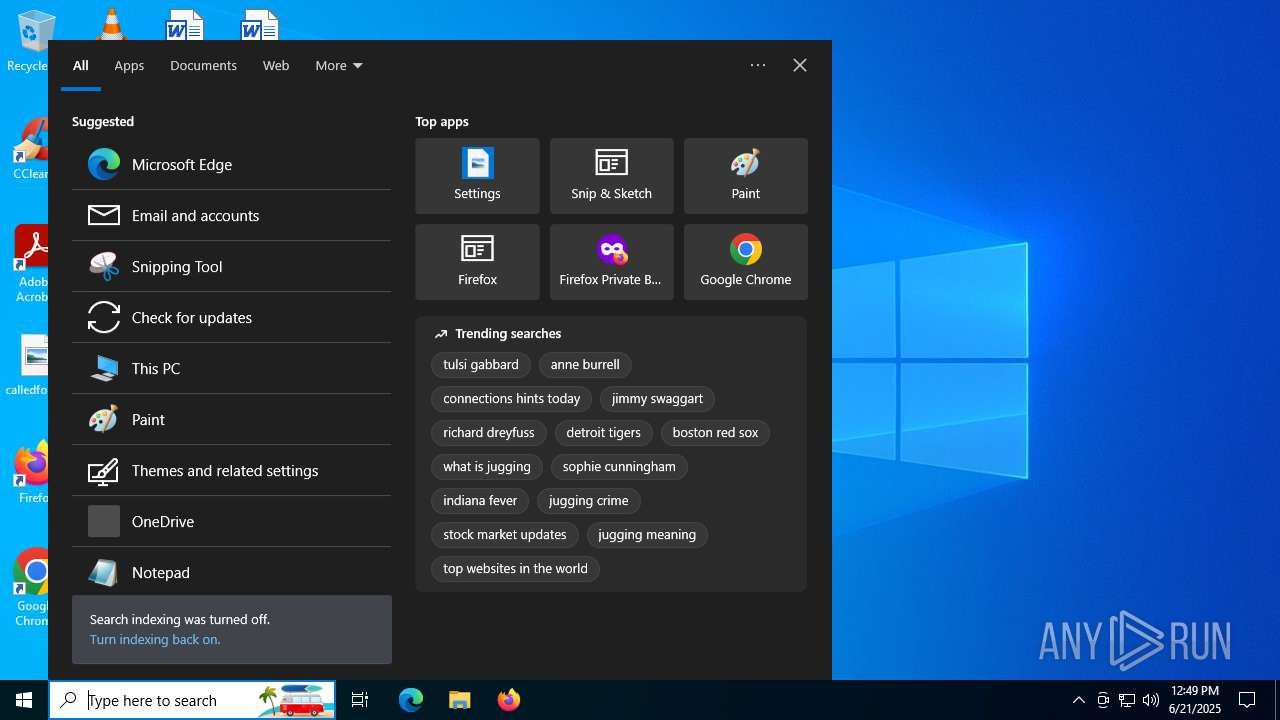This screenshot has height=720, width=1280.
Task: Open Settings tile in Top apps
Action: [x=477, y=176]
